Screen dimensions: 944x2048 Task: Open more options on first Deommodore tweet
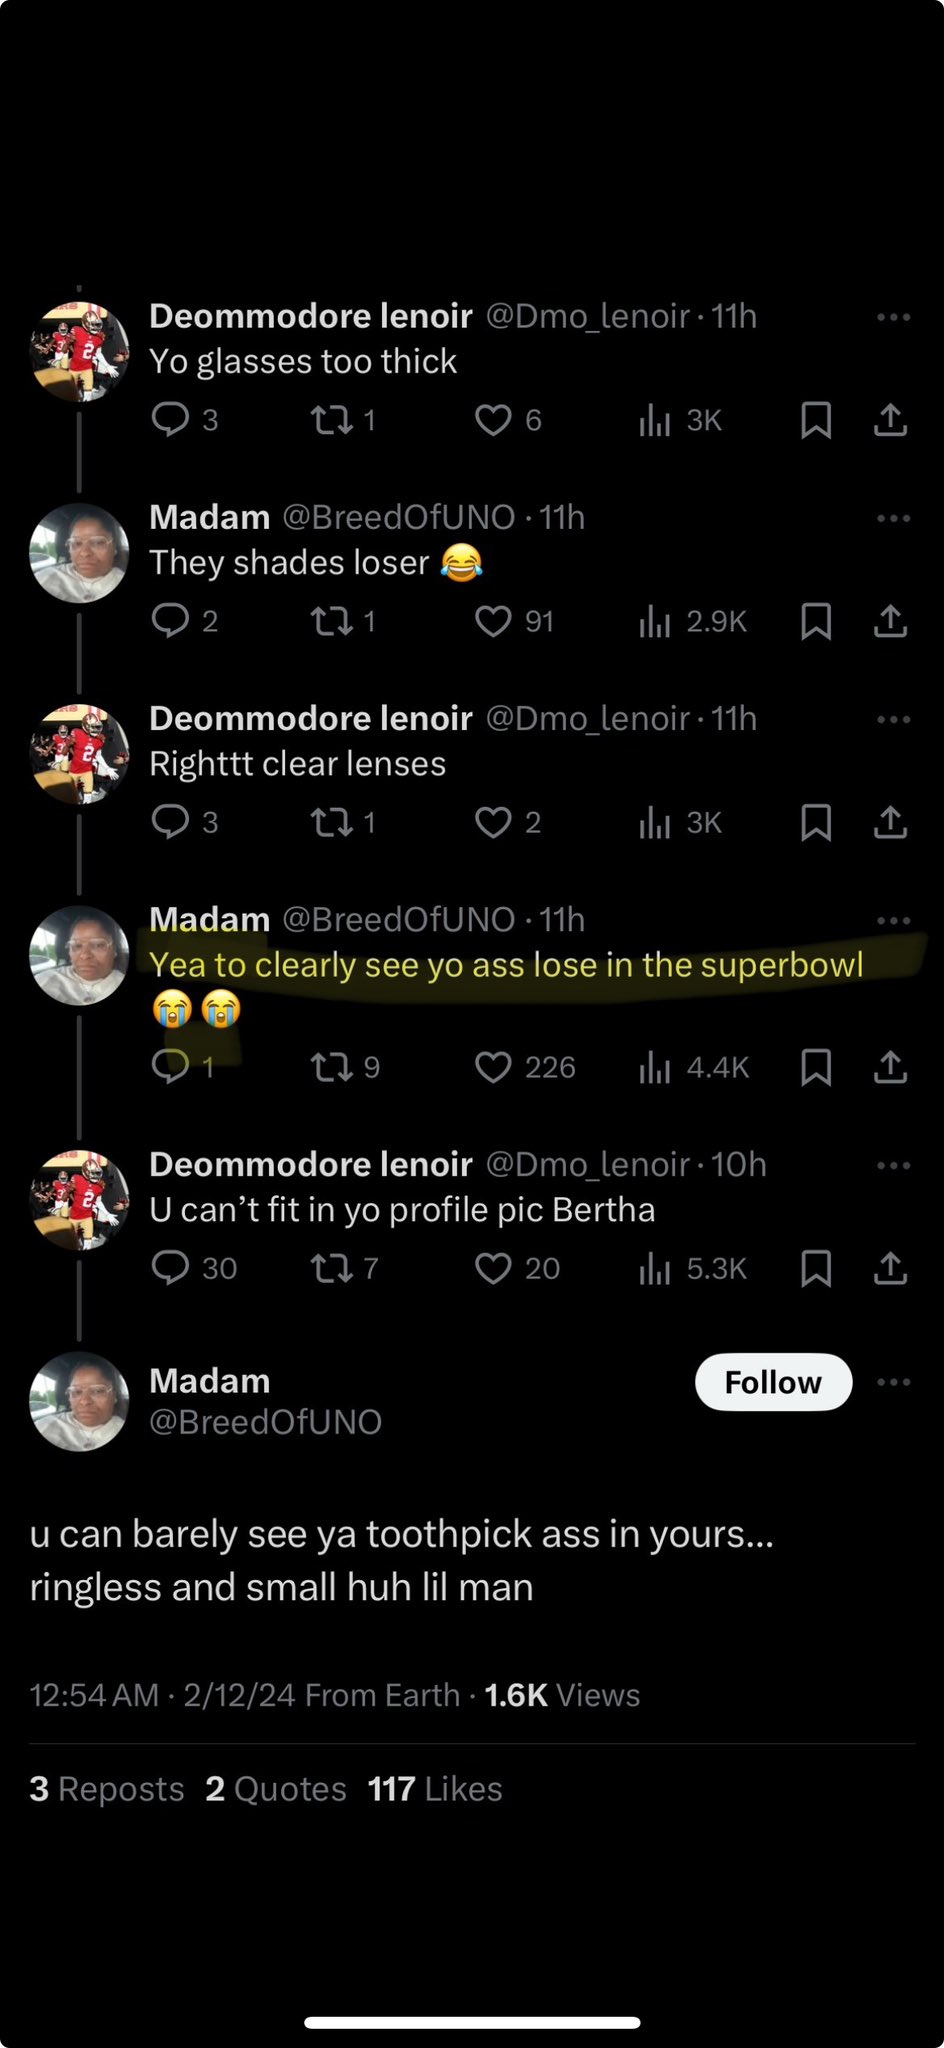(892, 317)
